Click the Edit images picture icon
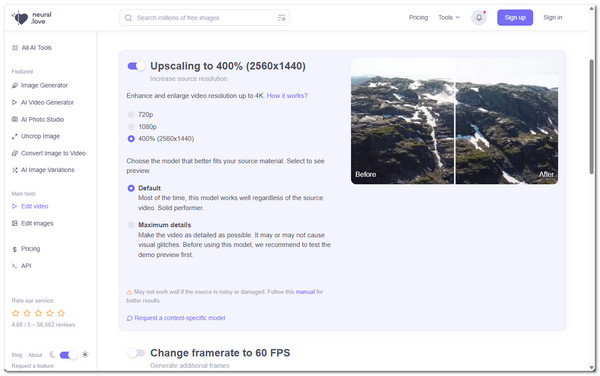Viewport: 600px width, 376px height. [15, 223]
